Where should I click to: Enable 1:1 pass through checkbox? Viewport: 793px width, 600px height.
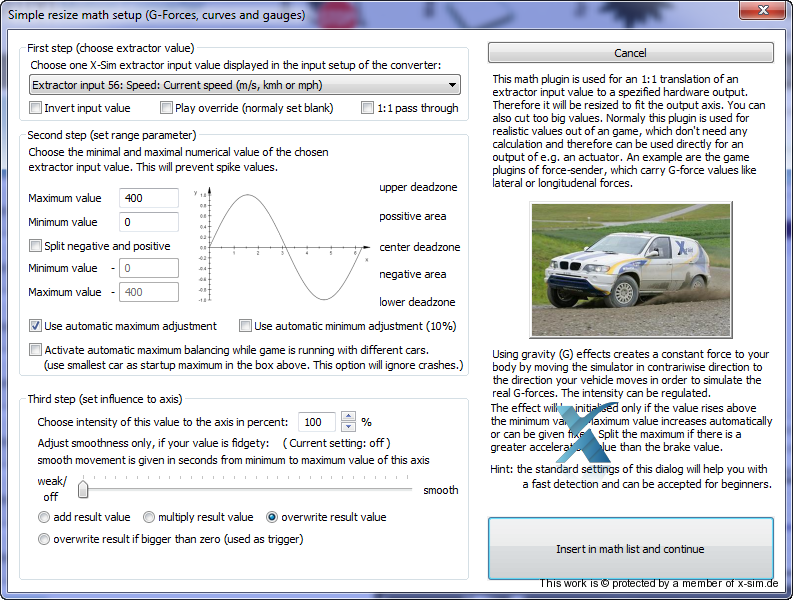369,108
